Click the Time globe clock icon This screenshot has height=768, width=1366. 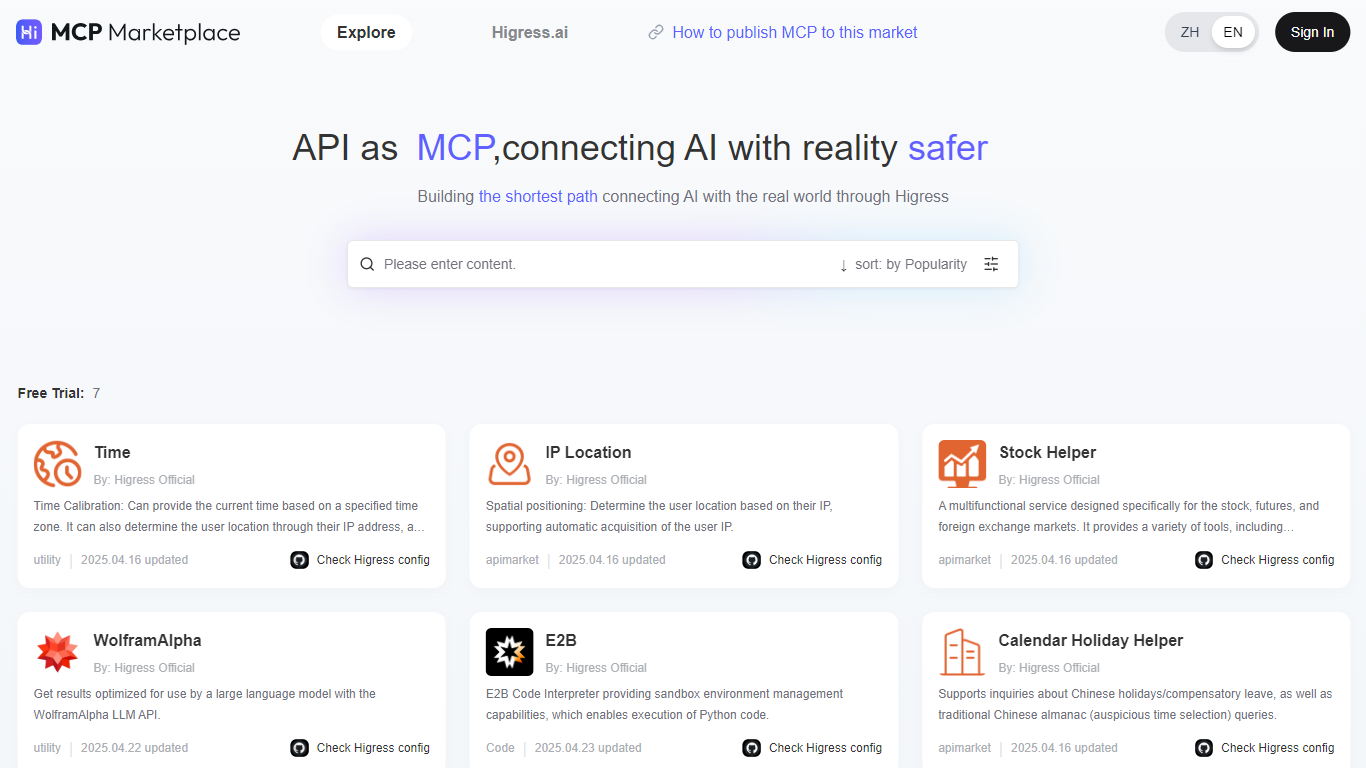(x=57, y=464)
